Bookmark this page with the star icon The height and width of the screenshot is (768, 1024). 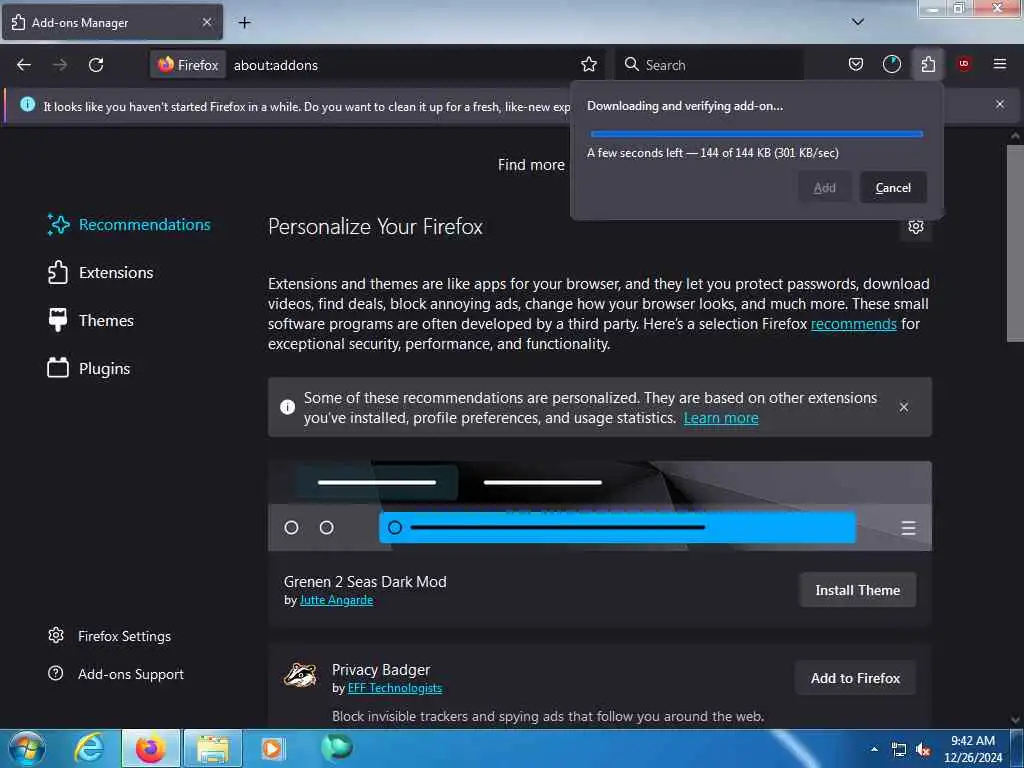[588, 65]
